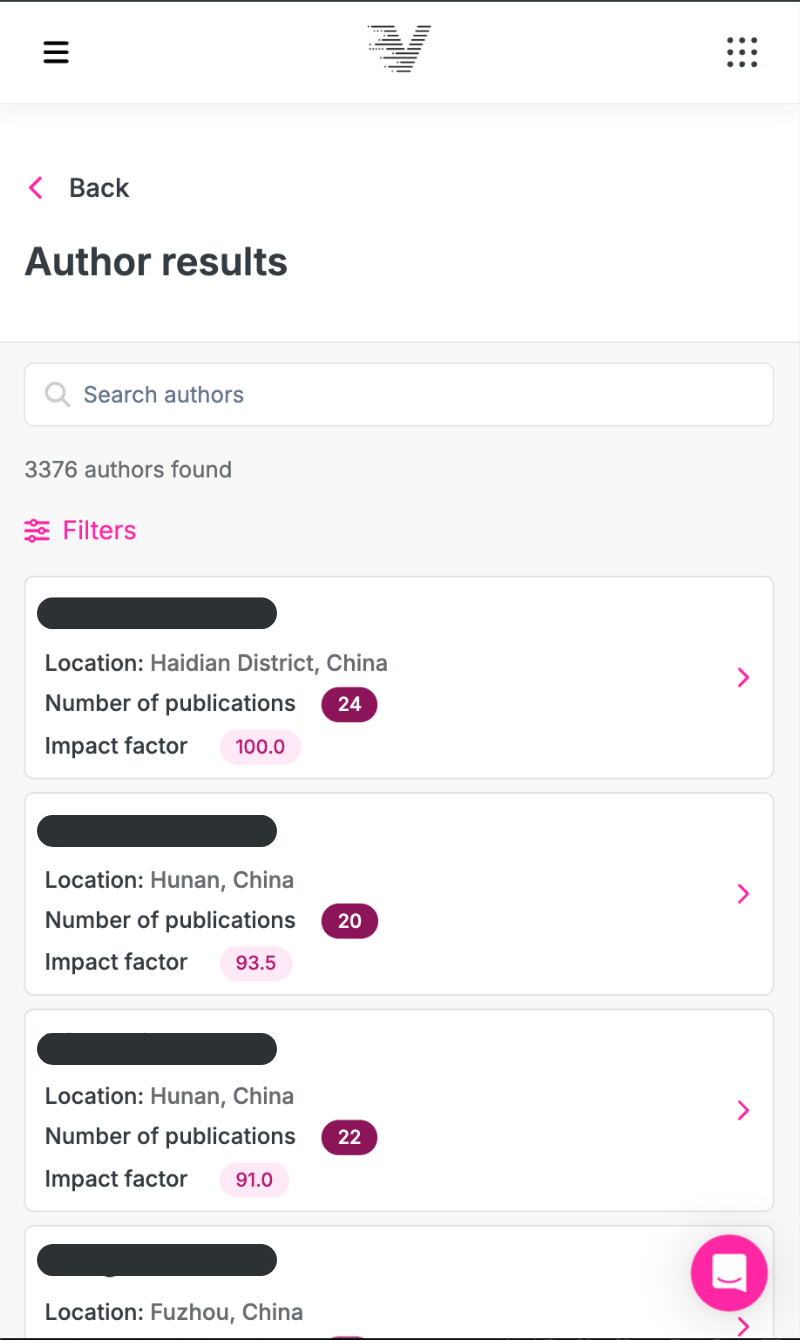
Task: Click the 3376 authors found text
Action: point(128,469)
